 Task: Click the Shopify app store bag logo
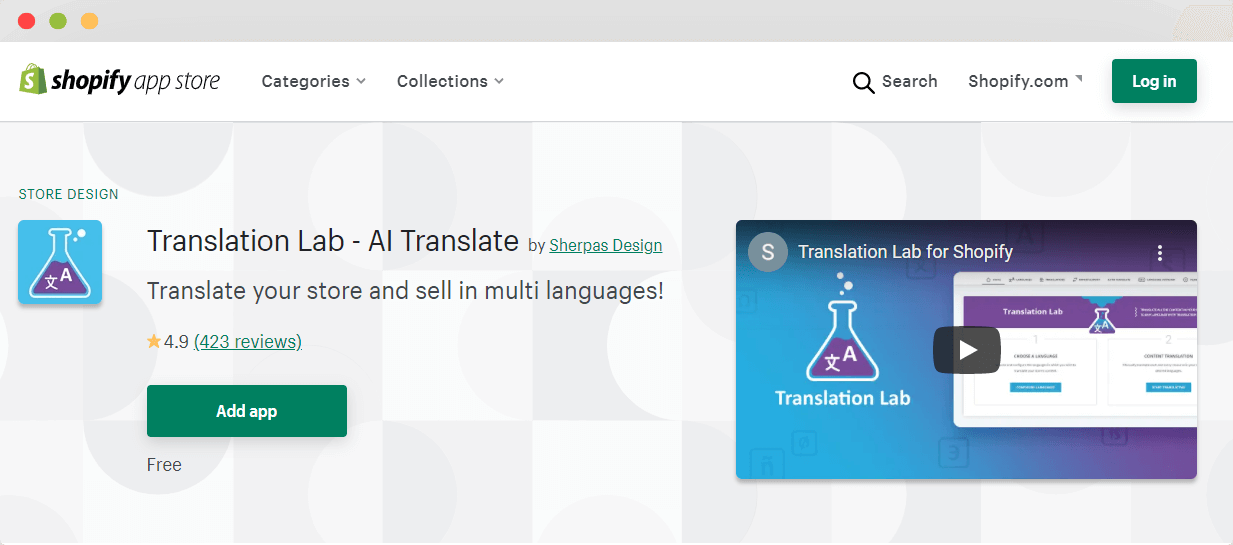pyautogui.click(x=33, y=80)
